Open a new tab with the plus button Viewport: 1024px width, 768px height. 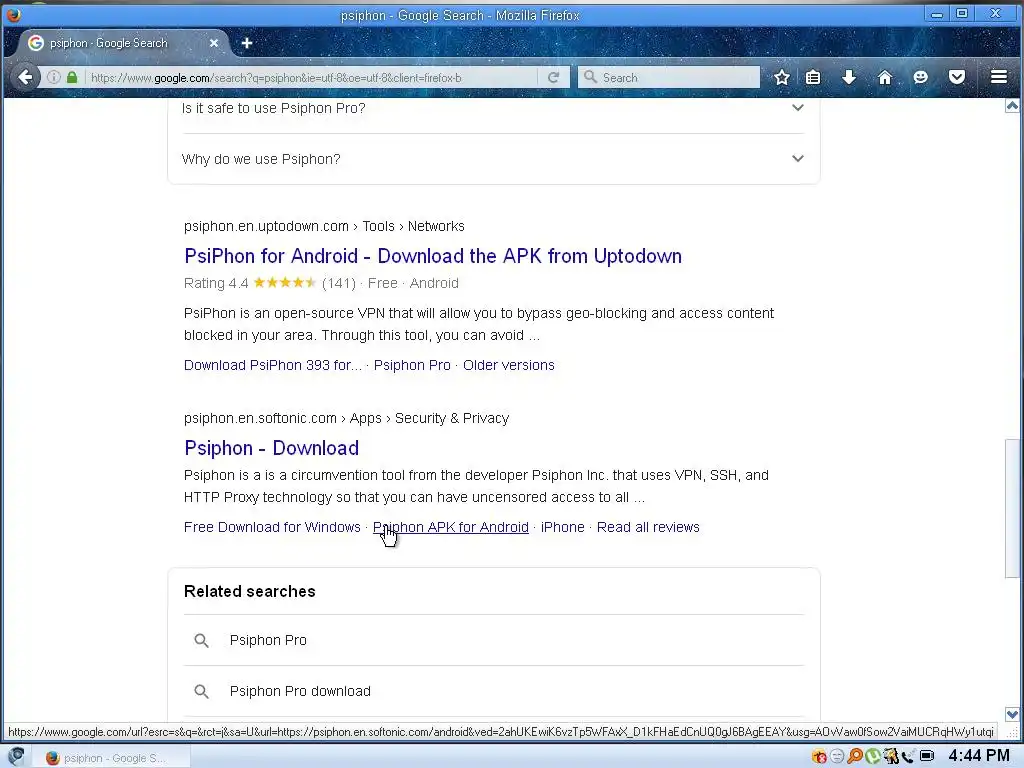[x=247, y=43]
